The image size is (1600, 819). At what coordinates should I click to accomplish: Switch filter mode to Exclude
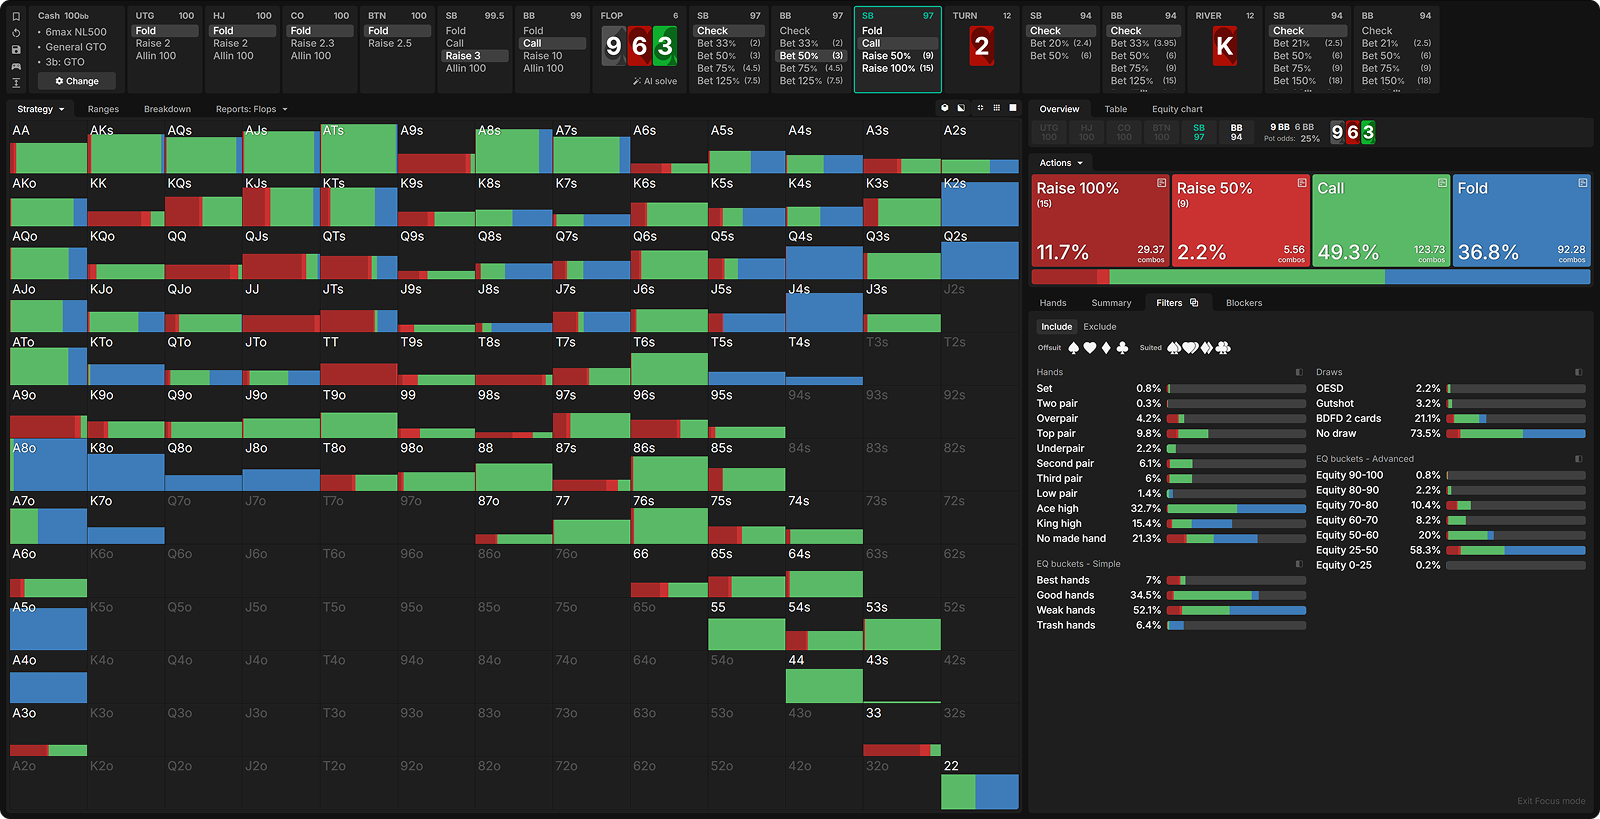pyautogui.click(x=1099, y=327)
